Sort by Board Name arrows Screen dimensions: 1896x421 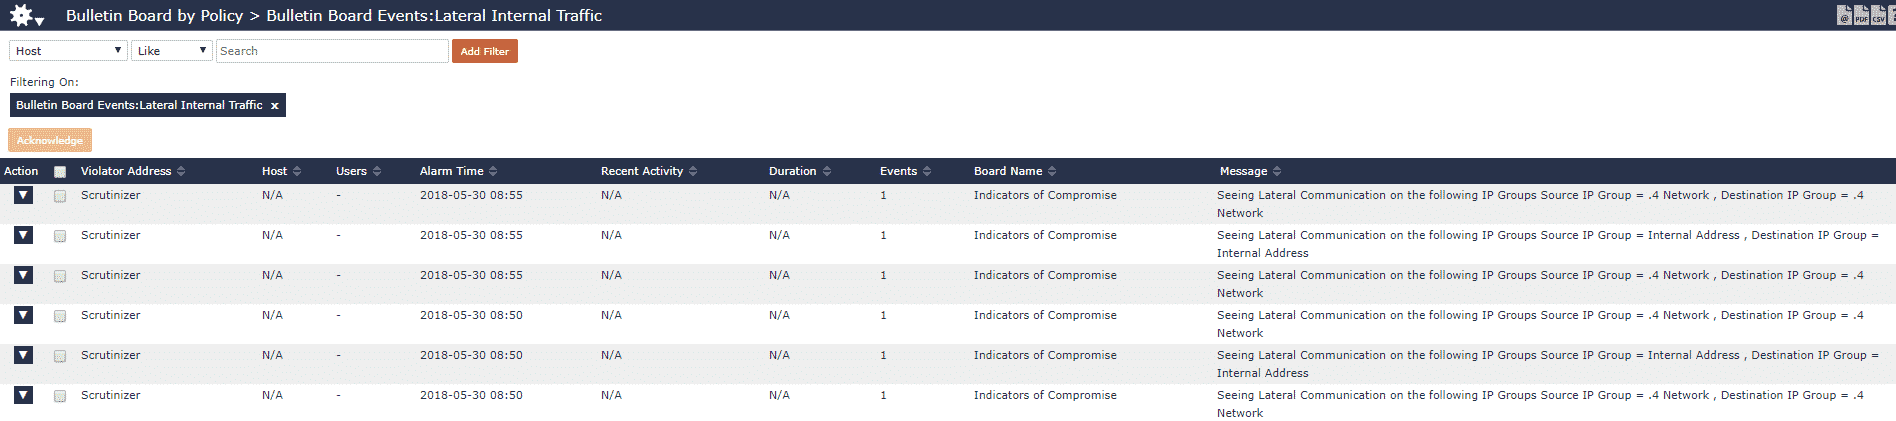point(1052,171)
